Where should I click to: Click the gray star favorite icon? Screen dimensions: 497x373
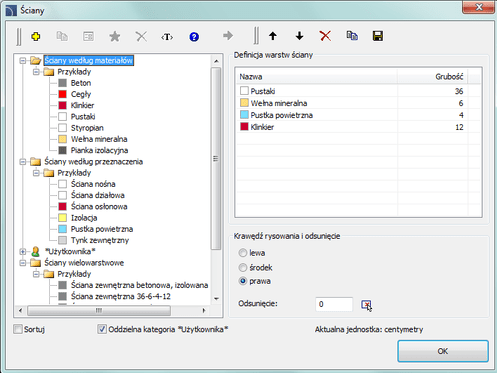(x=115, y=36)
